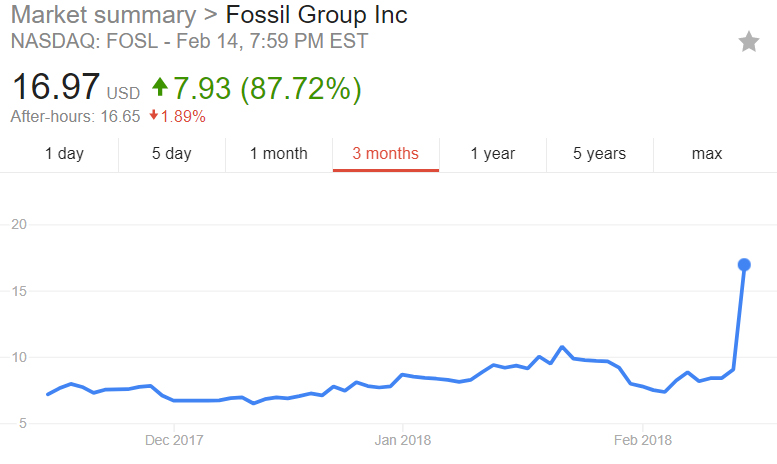The height and width of the screenshot is (464, 777).
Task: Click the 7.93 (87.72%) change text
Action: [x=267, y=88]
